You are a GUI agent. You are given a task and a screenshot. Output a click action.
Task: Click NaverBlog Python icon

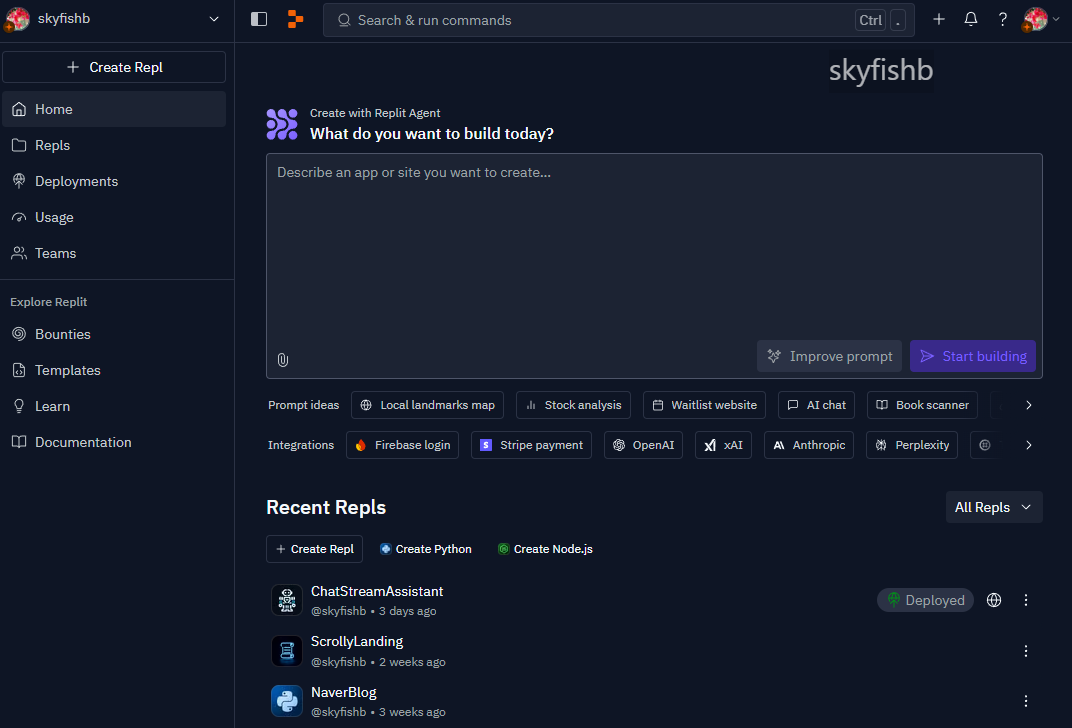(286, 701)
